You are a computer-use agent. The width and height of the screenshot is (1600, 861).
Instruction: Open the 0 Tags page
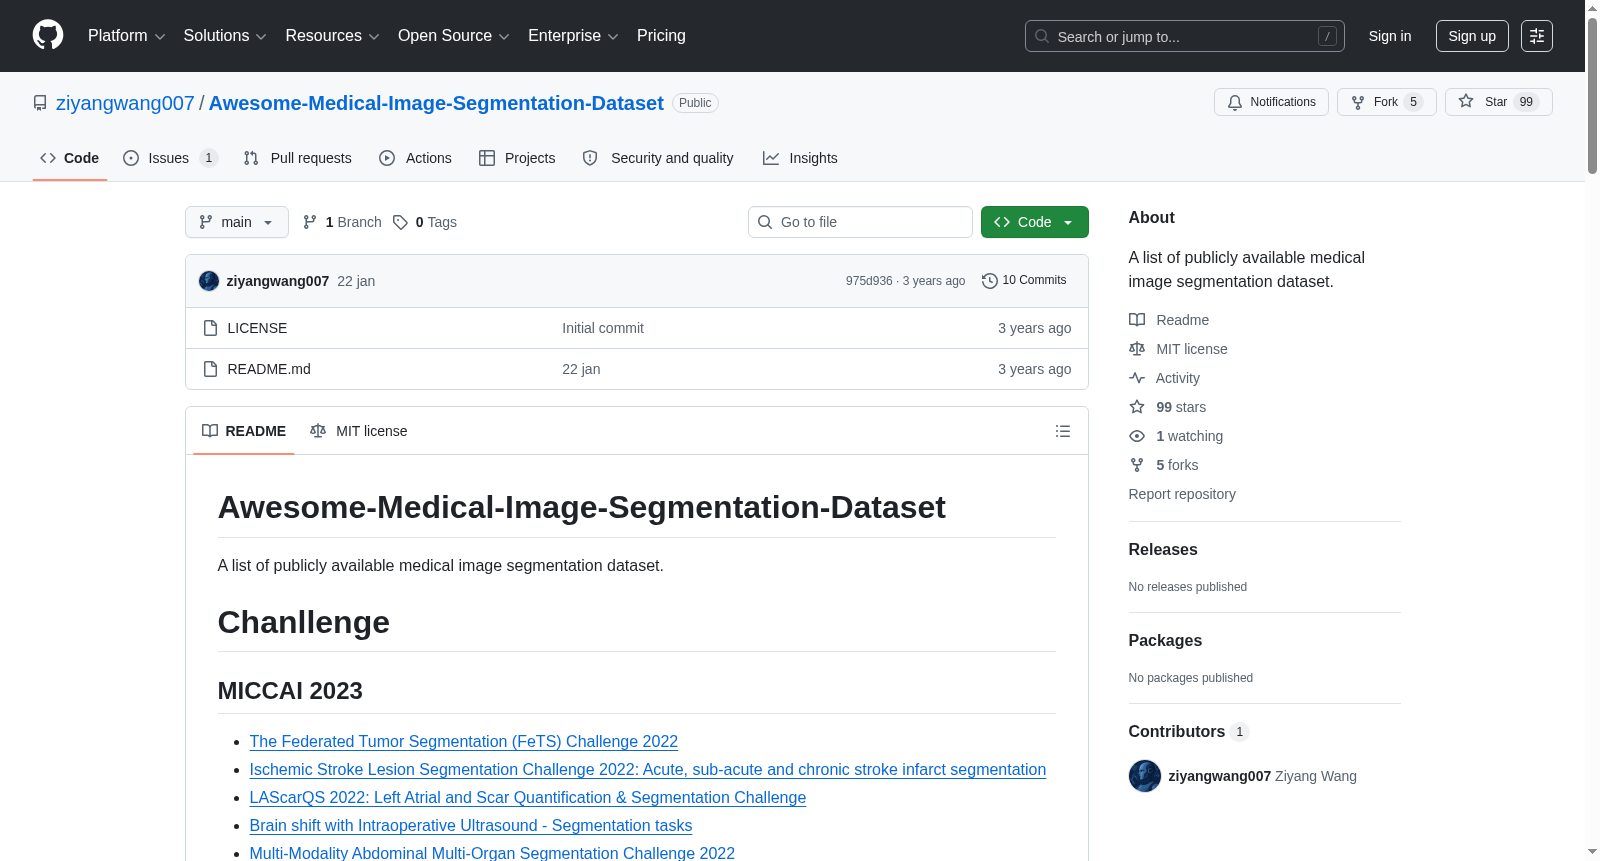425,222
